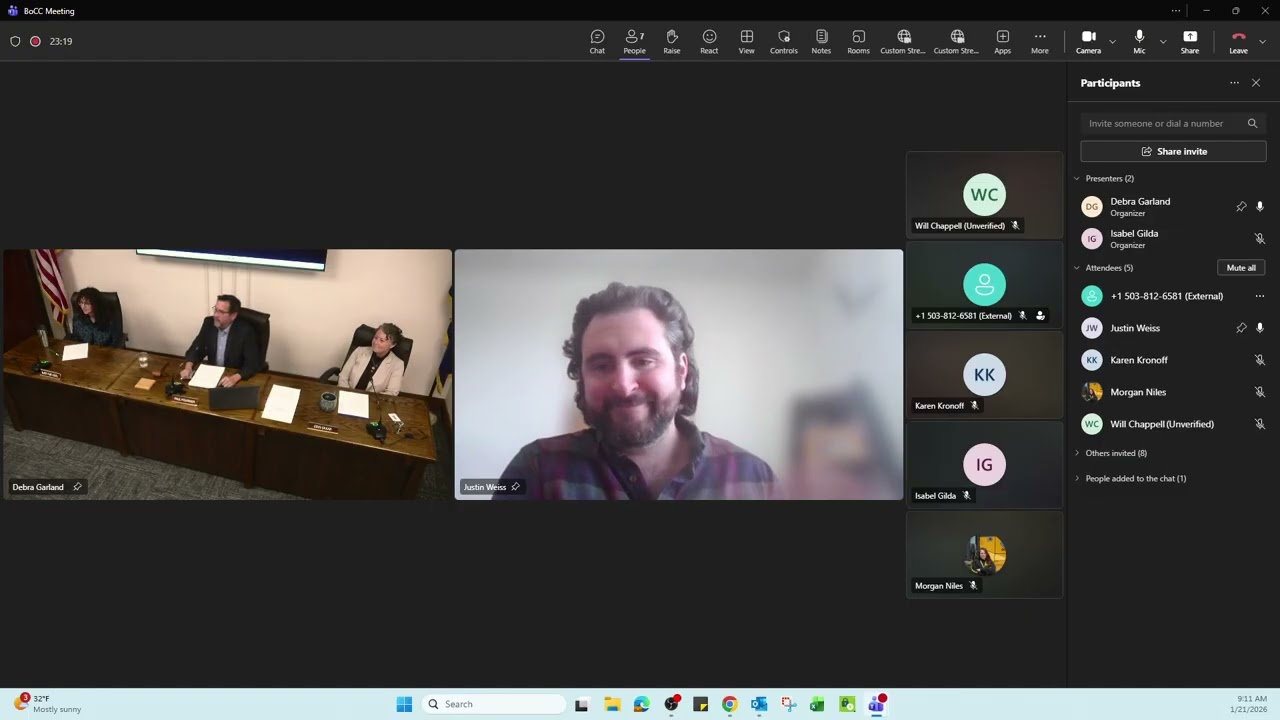The height and width of the screenshot is (720, 1280).
Task: Open the meeting Chat panel
Action: pos(597,41)
